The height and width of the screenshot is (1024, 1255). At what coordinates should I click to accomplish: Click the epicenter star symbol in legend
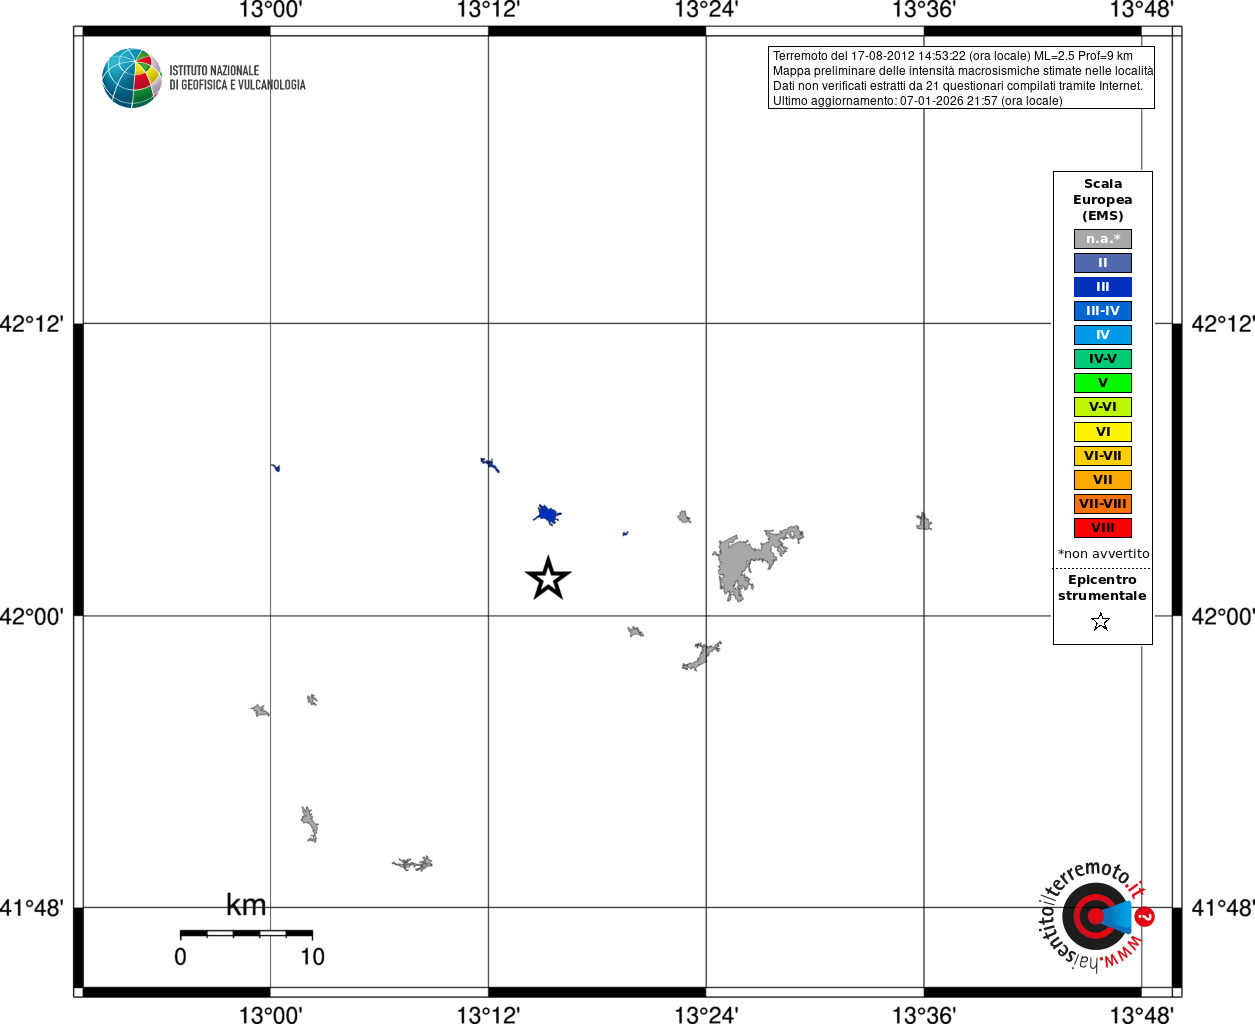[x=1101, y=622]
